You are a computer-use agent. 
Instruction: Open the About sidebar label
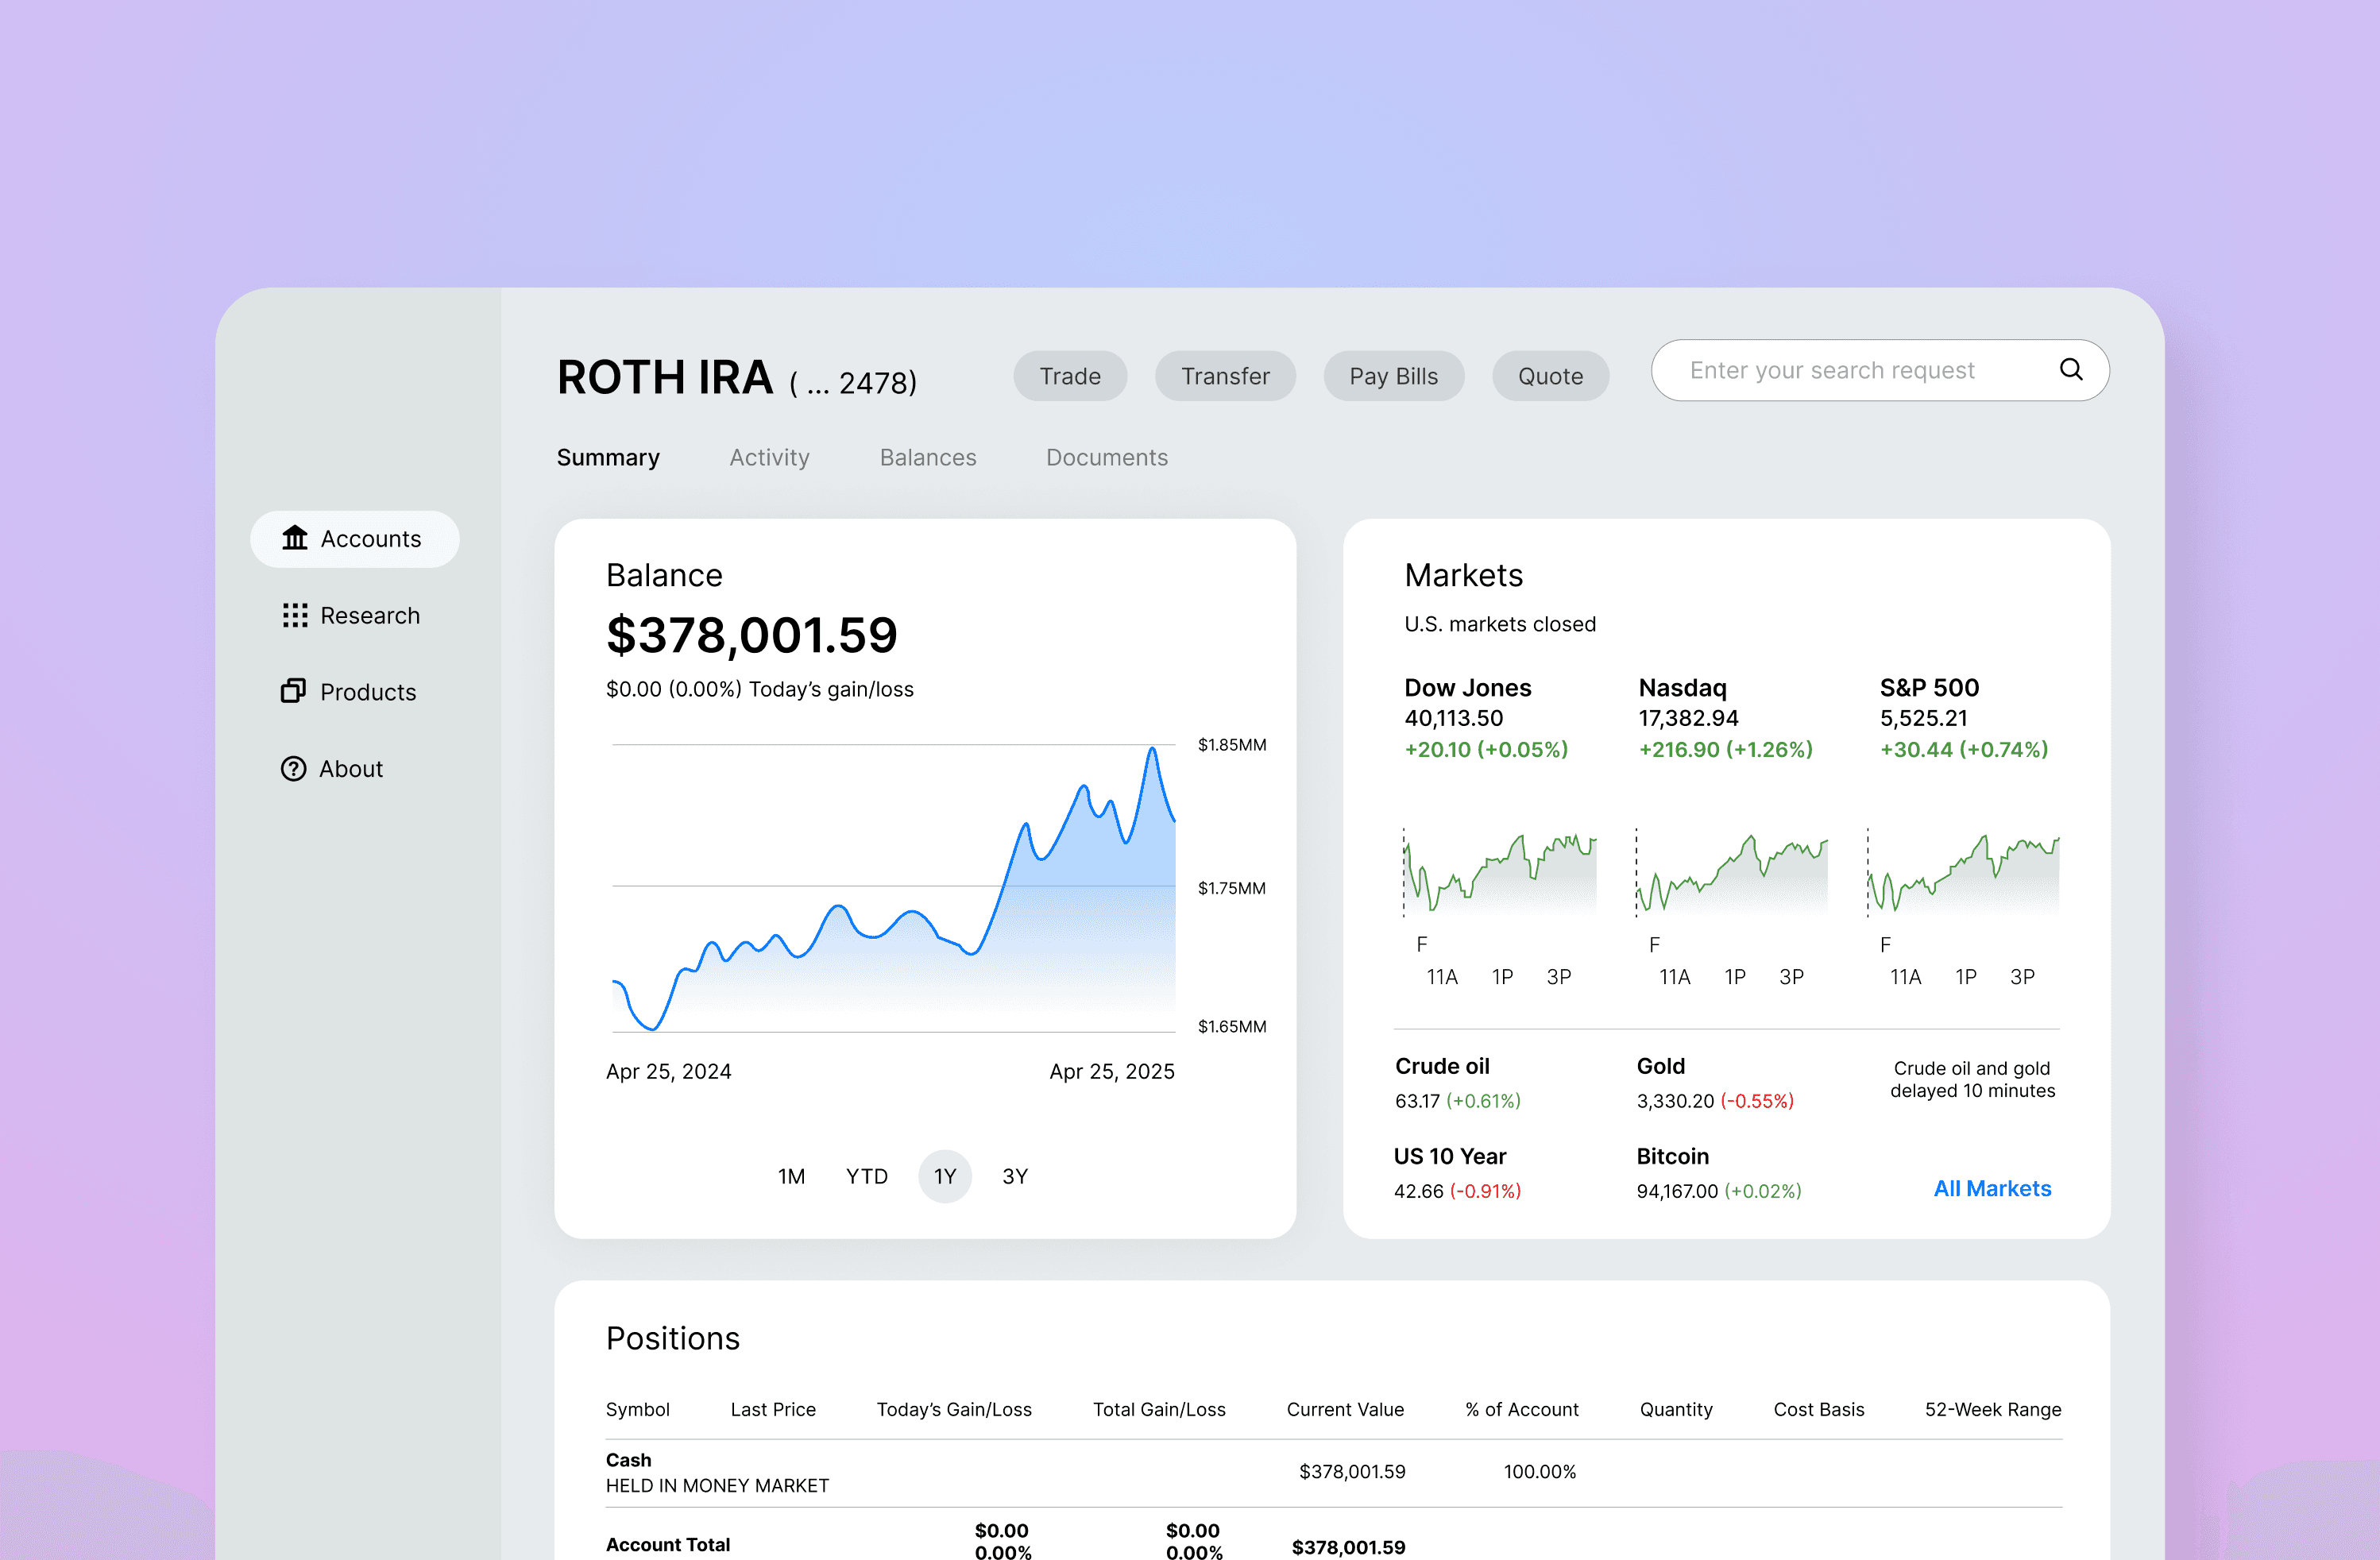point(351,769)
